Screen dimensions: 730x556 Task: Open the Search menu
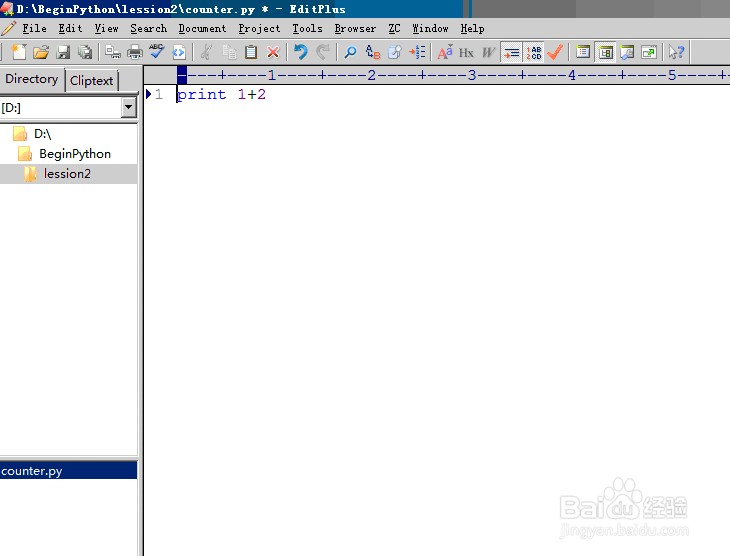[x=149, y=28]
